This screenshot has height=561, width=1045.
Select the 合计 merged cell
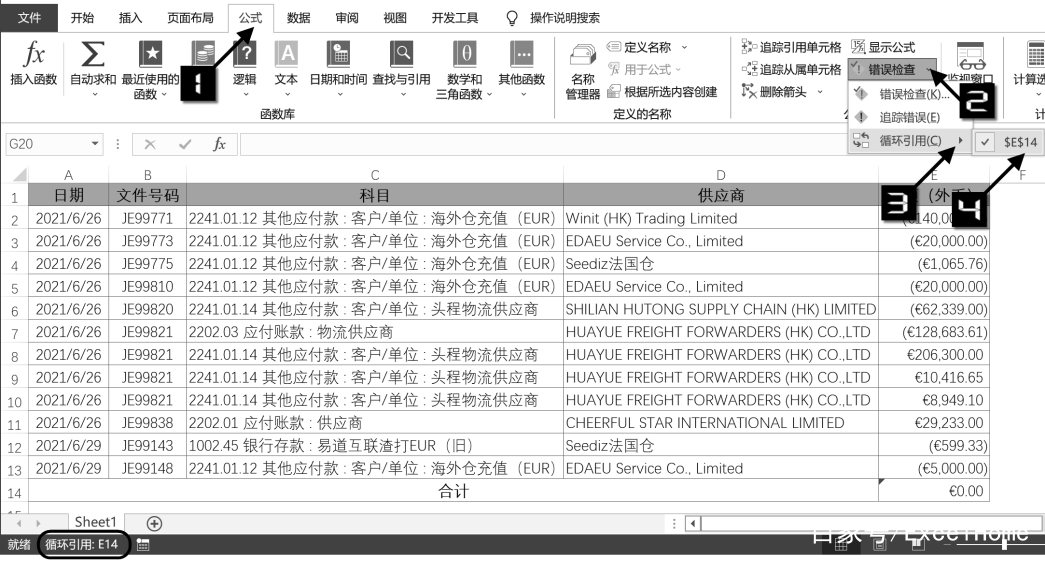pos(454,491)
